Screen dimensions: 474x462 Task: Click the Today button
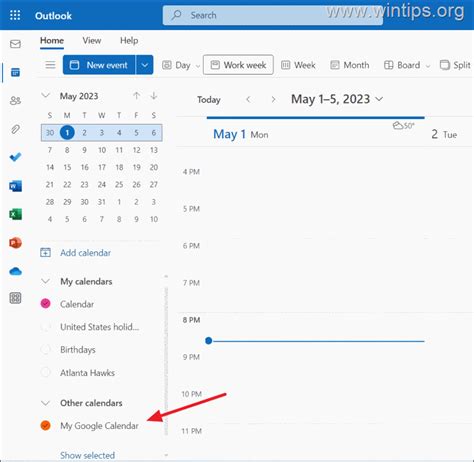click(209, 100)
